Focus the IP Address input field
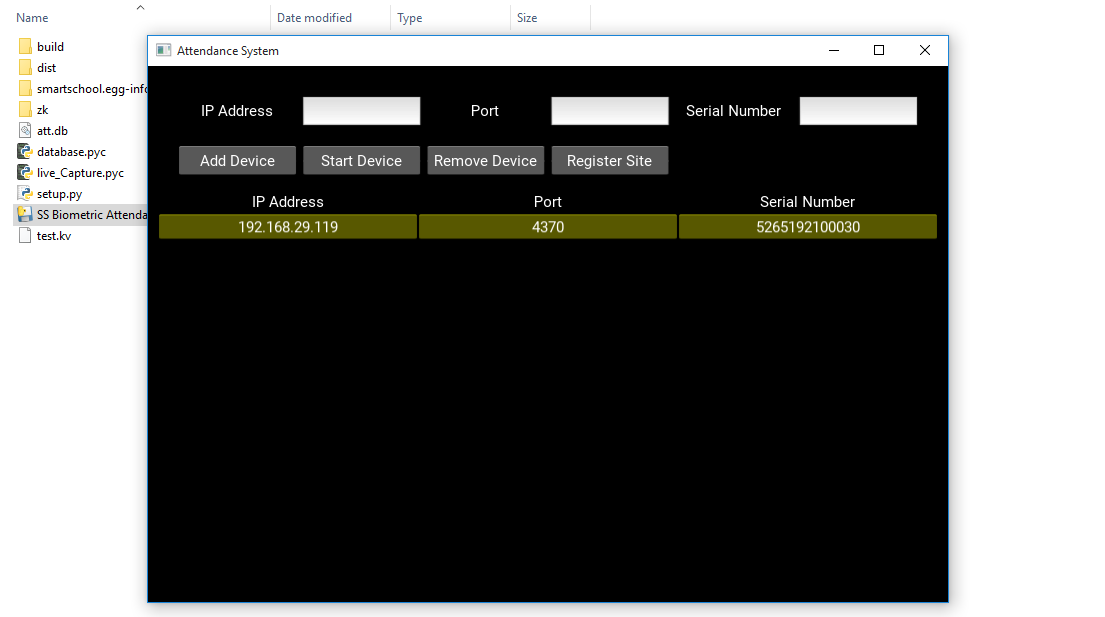The height and width of the screenshot is (617, 1105). pyautogui.click(x=361, y=111)
